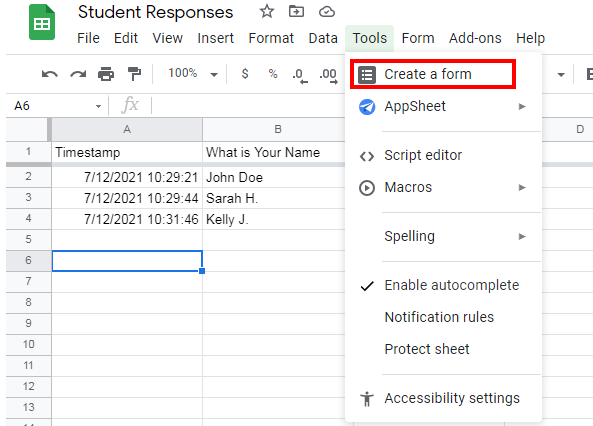Click the John Doe cell
Image resolution: width=593 pixels, height=426 pixels.
coord(274,177)
